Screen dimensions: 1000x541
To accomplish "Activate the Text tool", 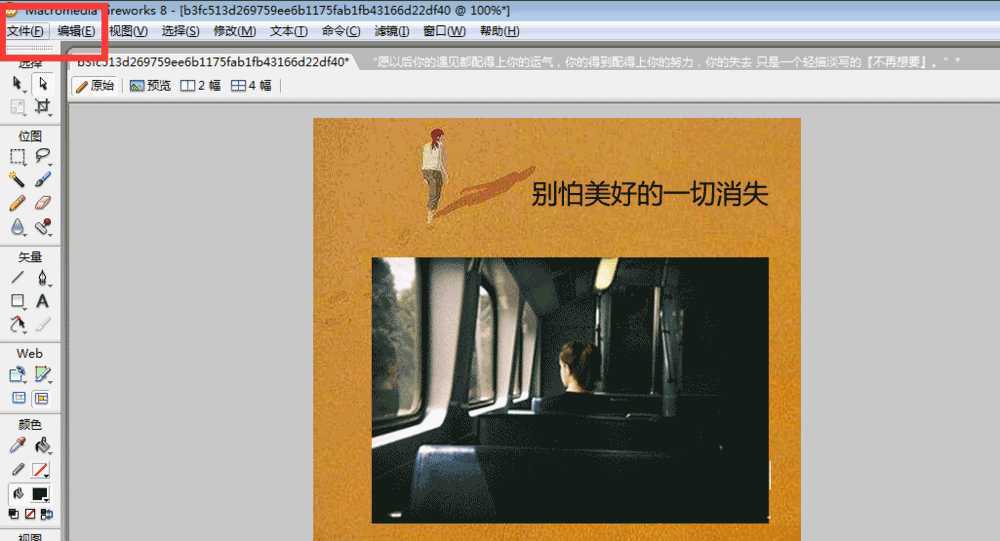I will (x=43, y=301).
